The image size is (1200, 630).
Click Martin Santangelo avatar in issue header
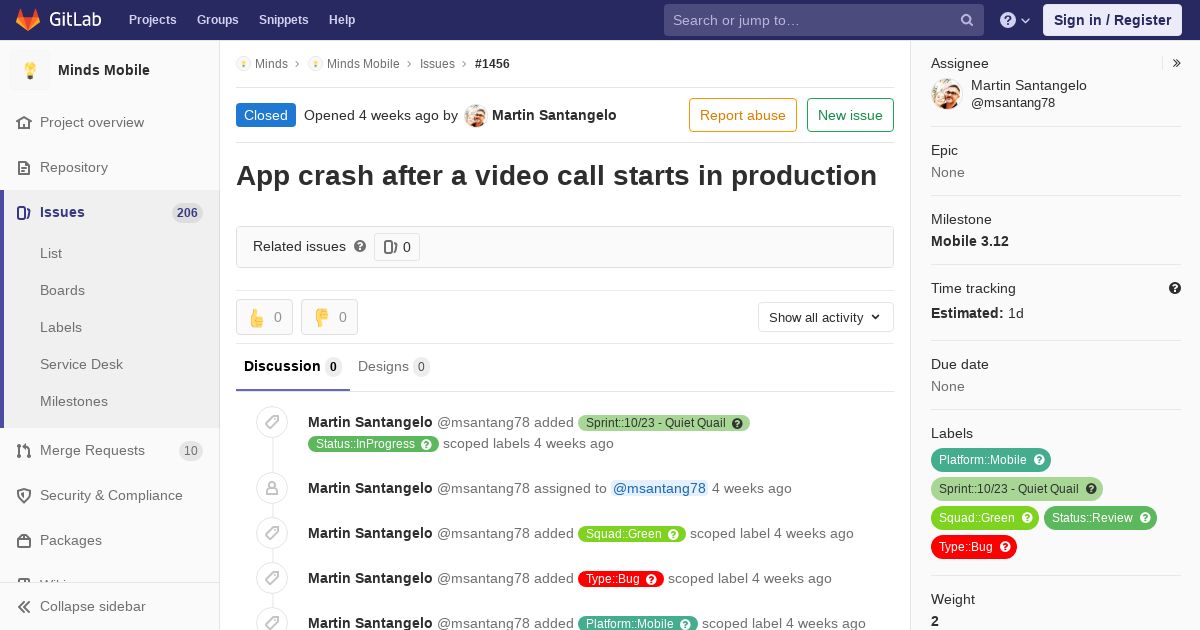[x=475, y=115]
